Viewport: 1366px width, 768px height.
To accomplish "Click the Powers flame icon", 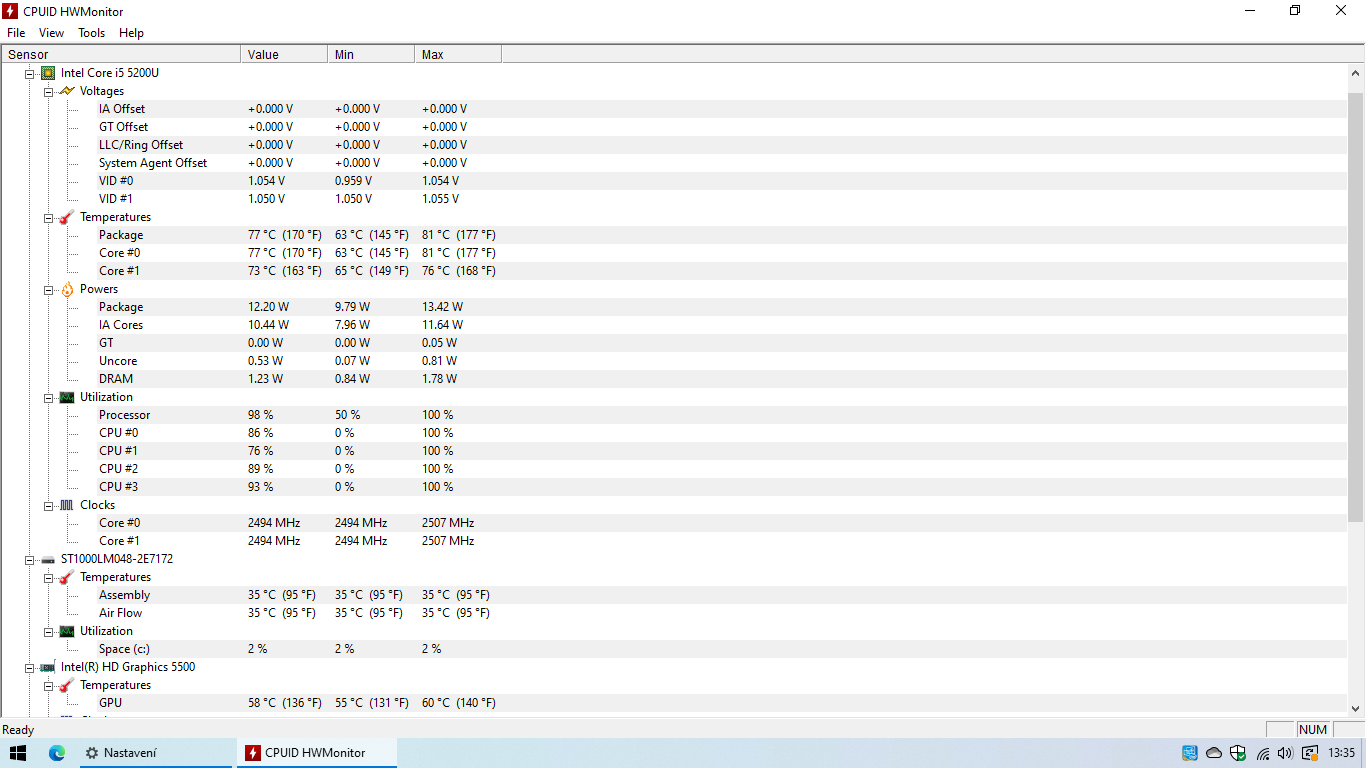I will pos(67,289).
